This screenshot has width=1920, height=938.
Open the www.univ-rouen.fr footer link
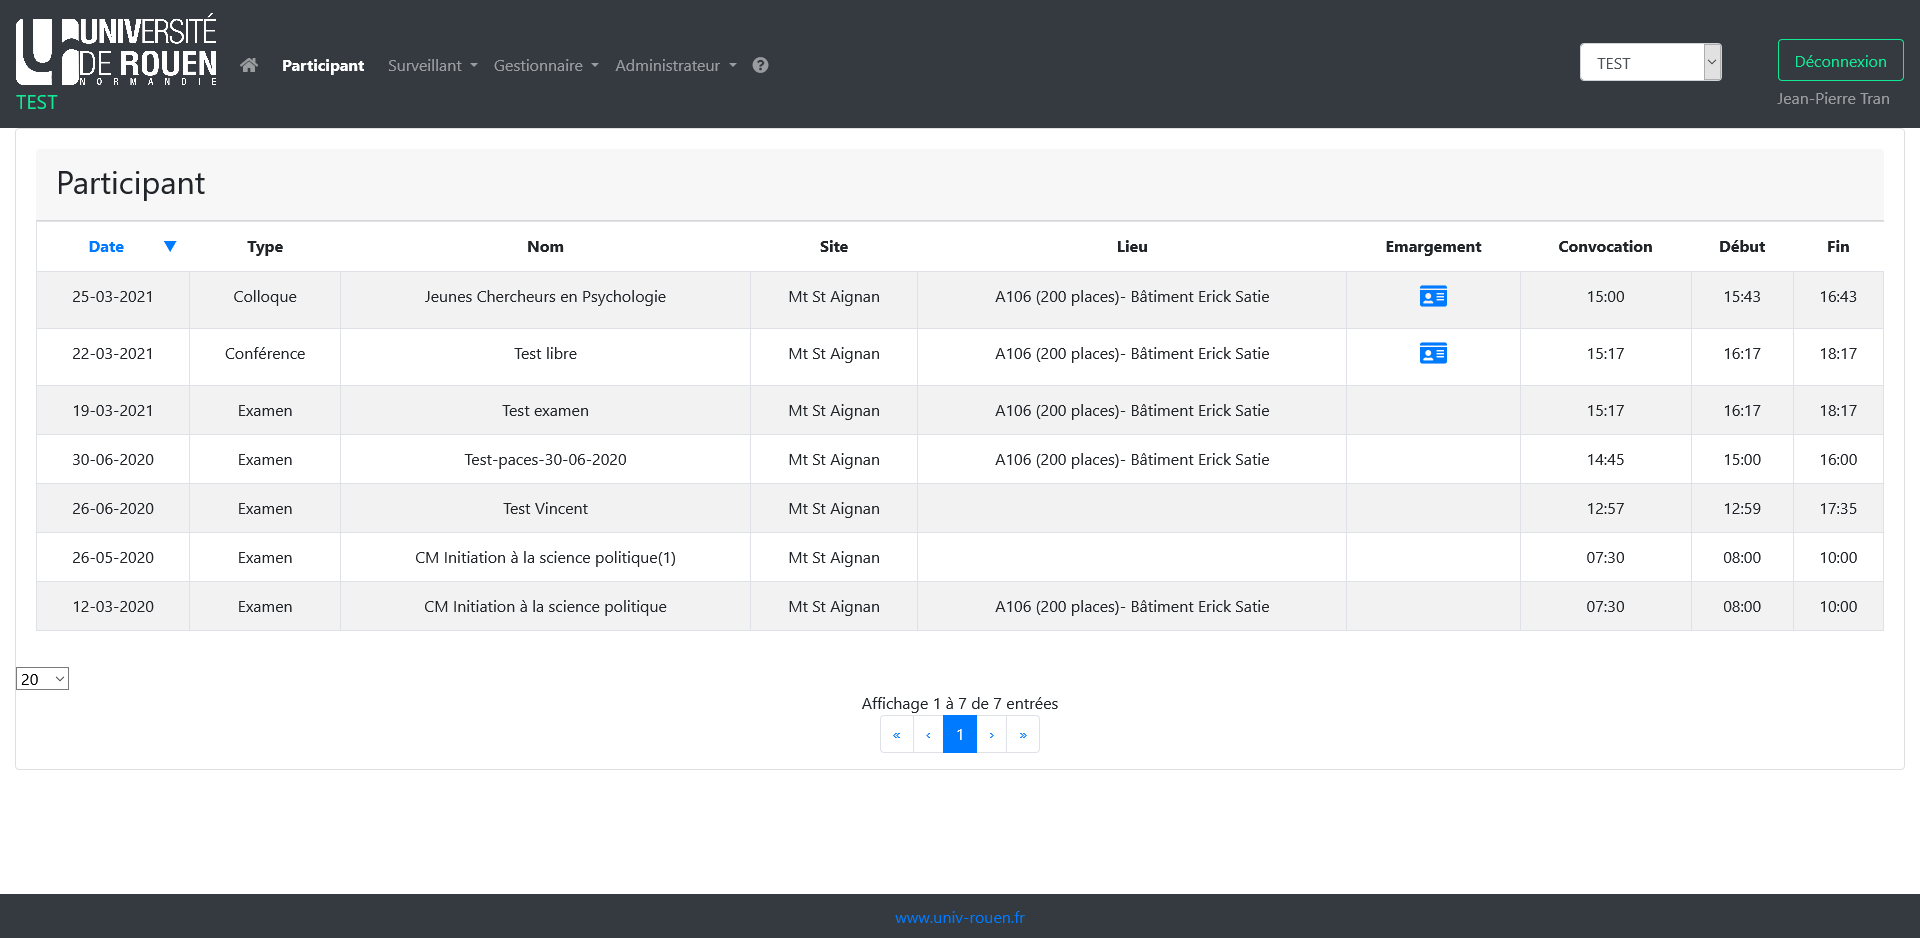(x=959, y=917)
